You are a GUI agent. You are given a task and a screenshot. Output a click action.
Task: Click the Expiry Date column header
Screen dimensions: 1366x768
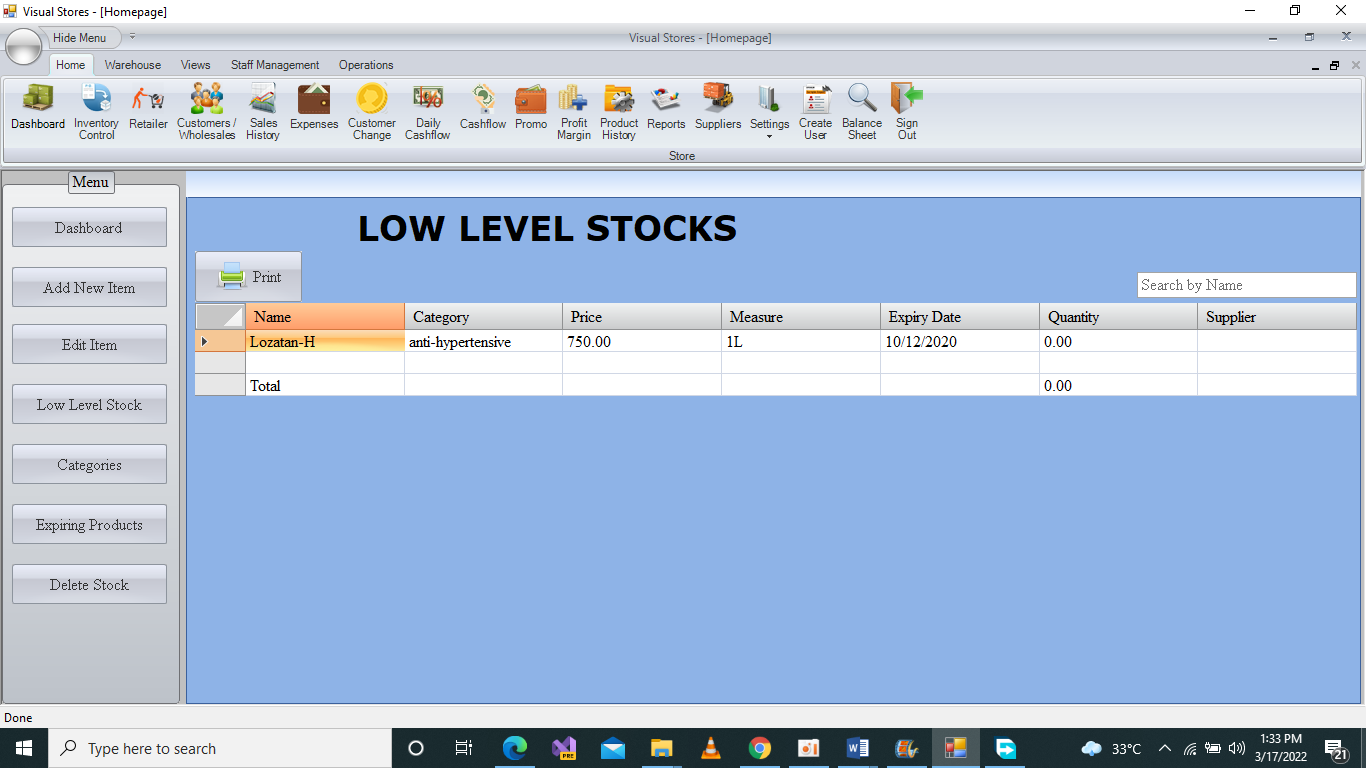(x=960, y=317)
